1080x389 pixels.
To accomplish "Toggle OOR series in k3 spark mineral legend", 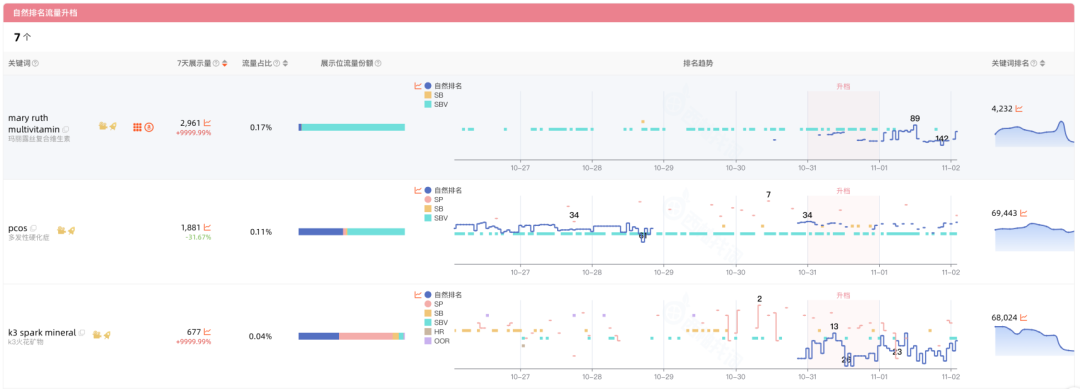I will tap(436, 340).
